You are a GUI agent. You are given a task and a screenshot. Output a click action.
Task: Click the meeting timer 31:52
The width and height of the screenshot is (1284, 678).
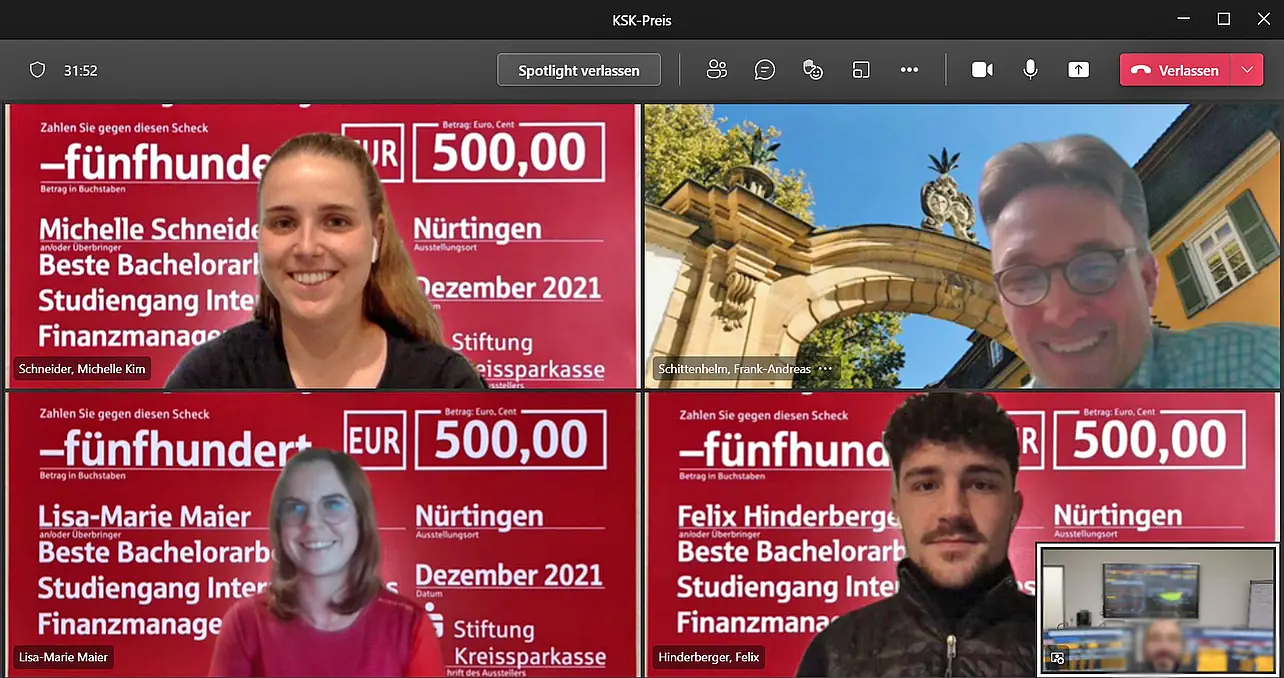click(x=80, y=70)
